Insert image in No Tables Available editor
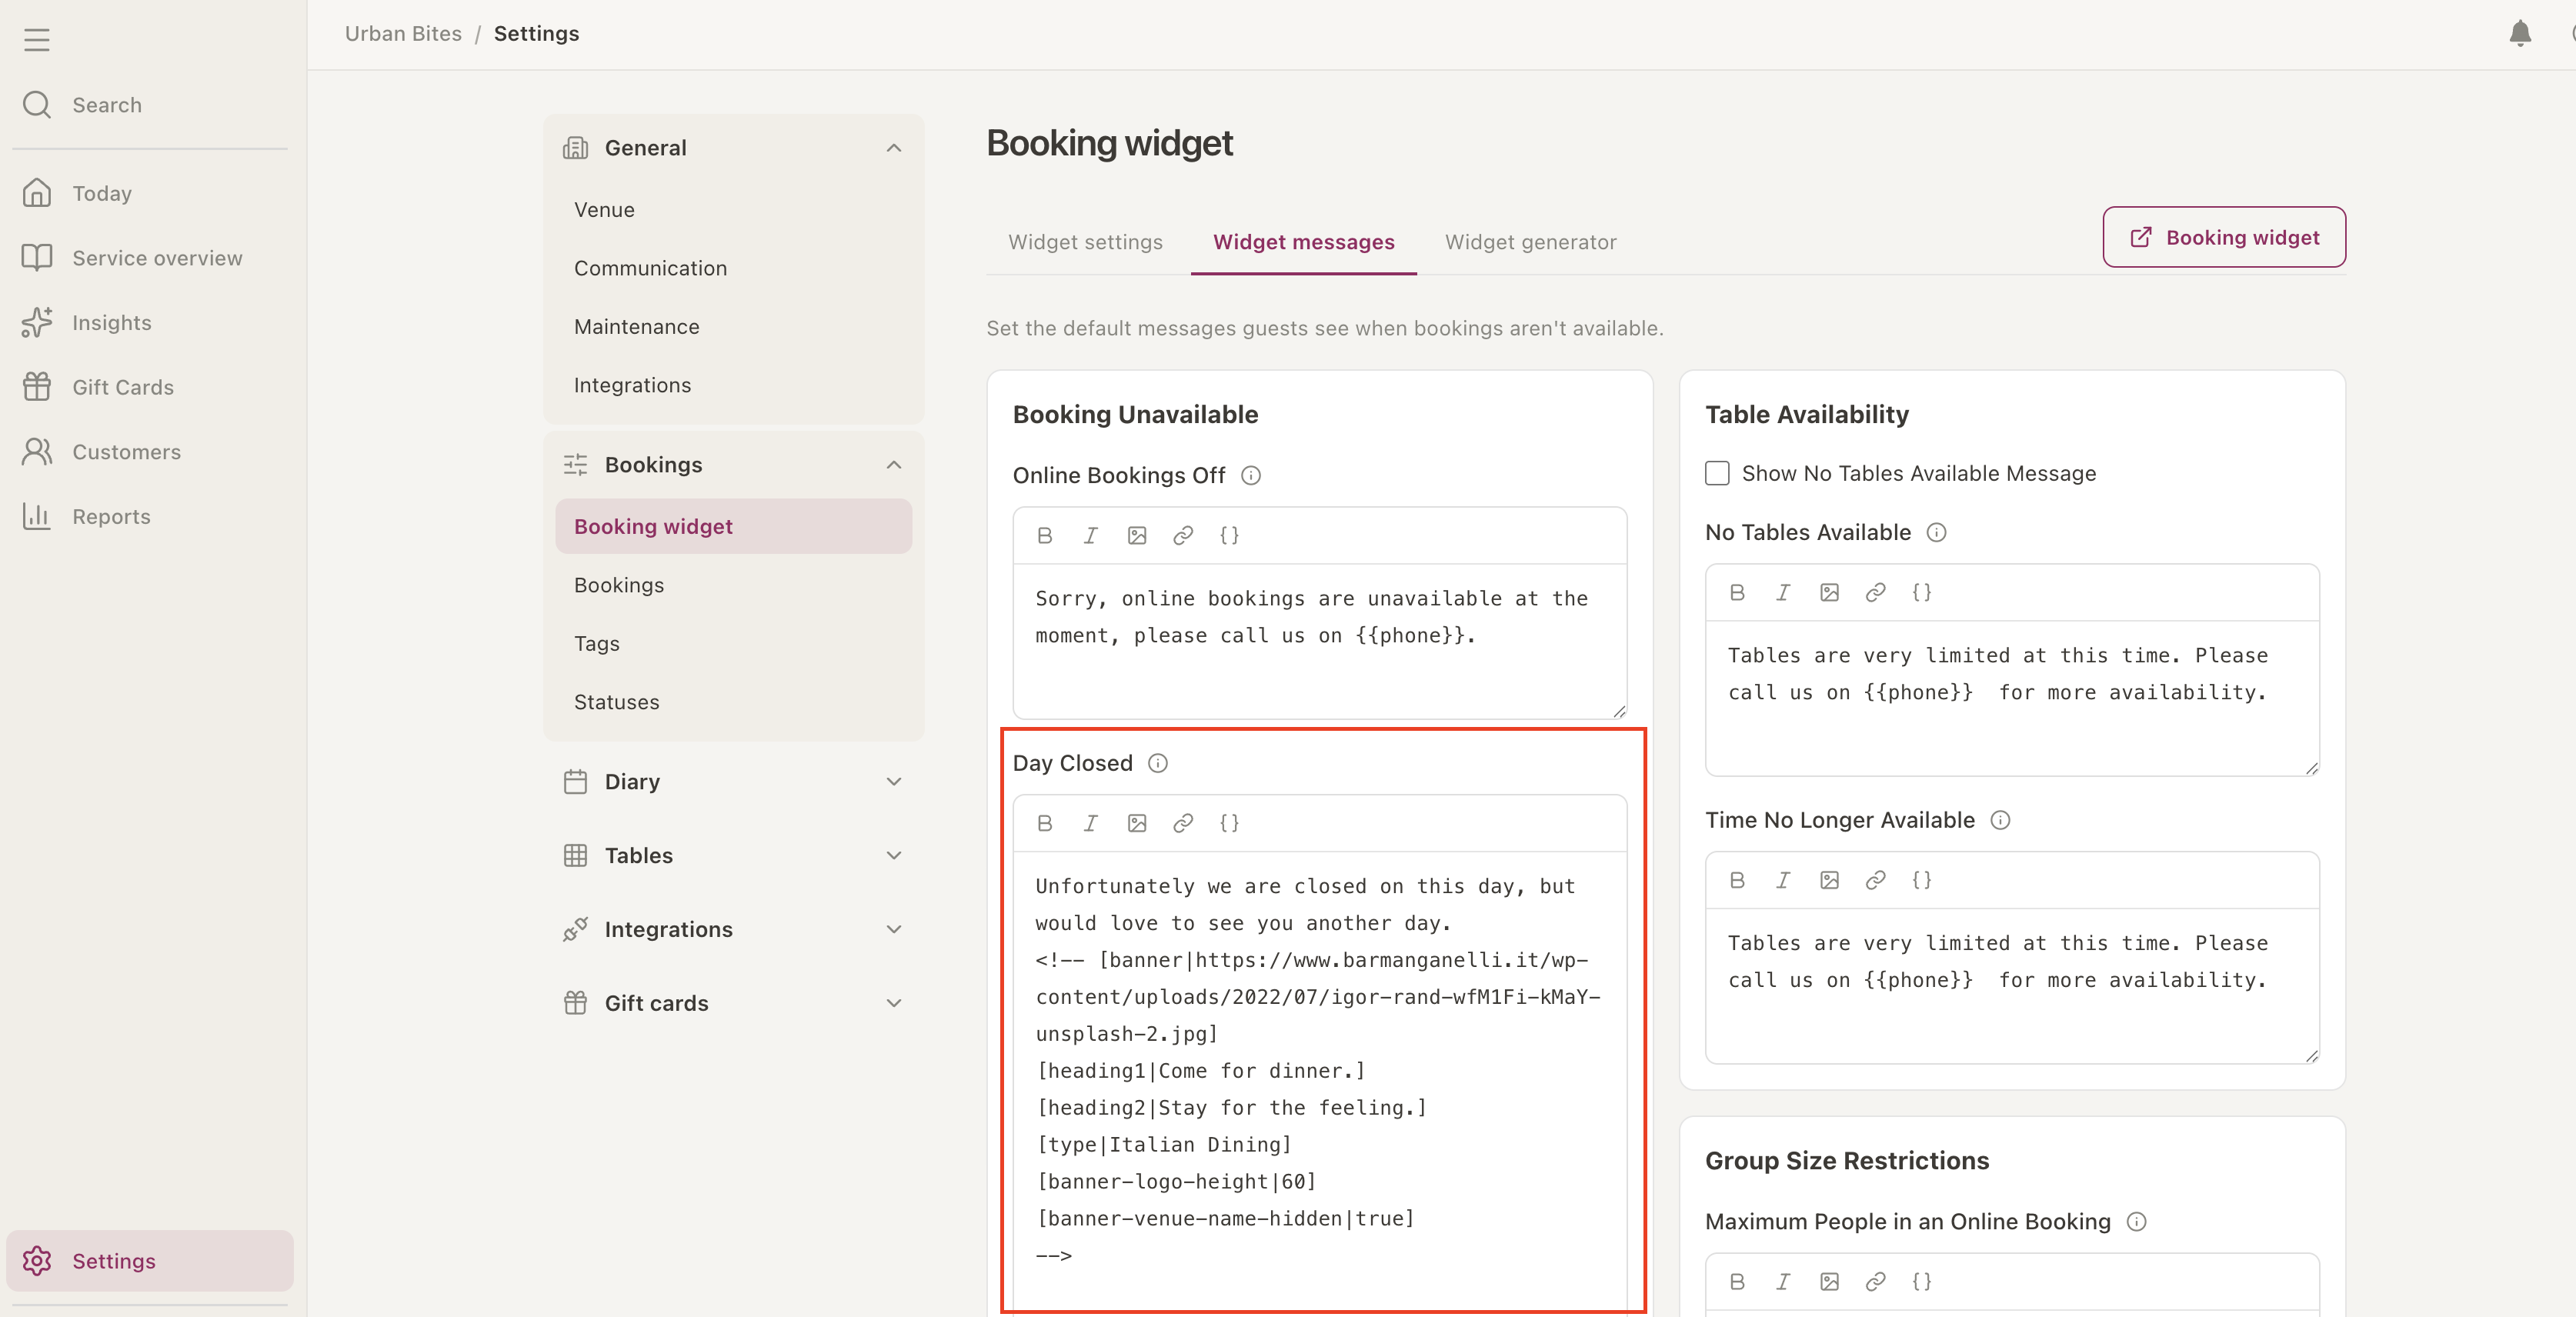Image resolution: width=2576 pixels, height=1317 pixels. (1829, 593)
